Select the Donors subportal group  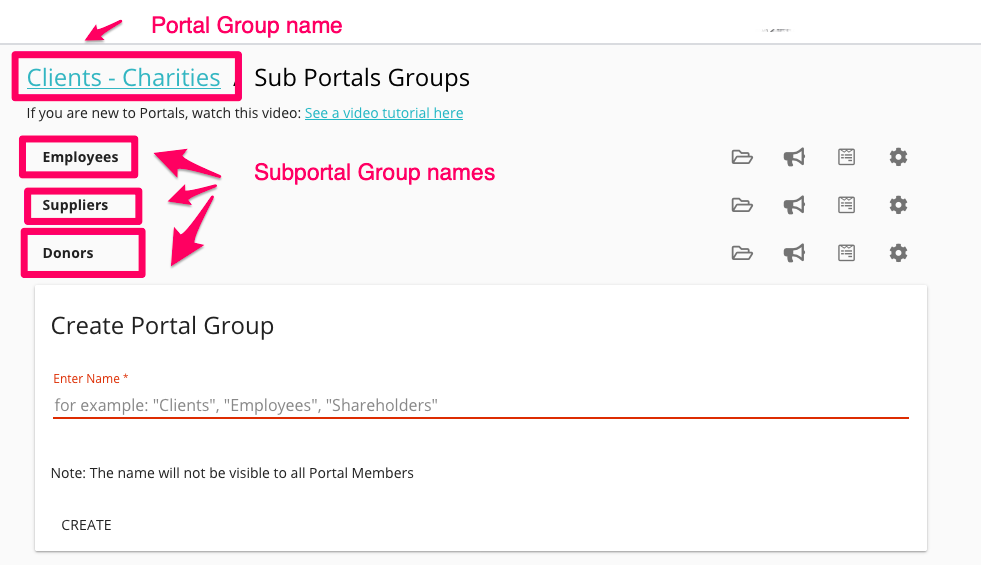[68, 253]
